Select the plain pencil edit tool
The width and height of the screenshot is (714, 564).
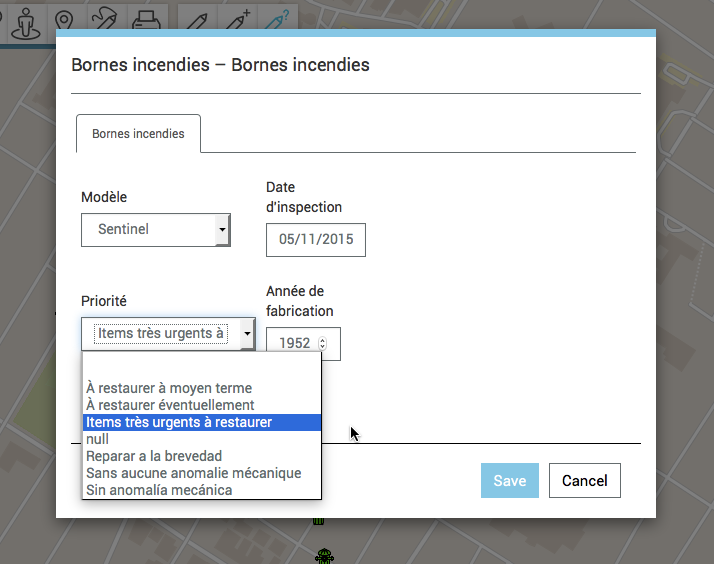197,21
